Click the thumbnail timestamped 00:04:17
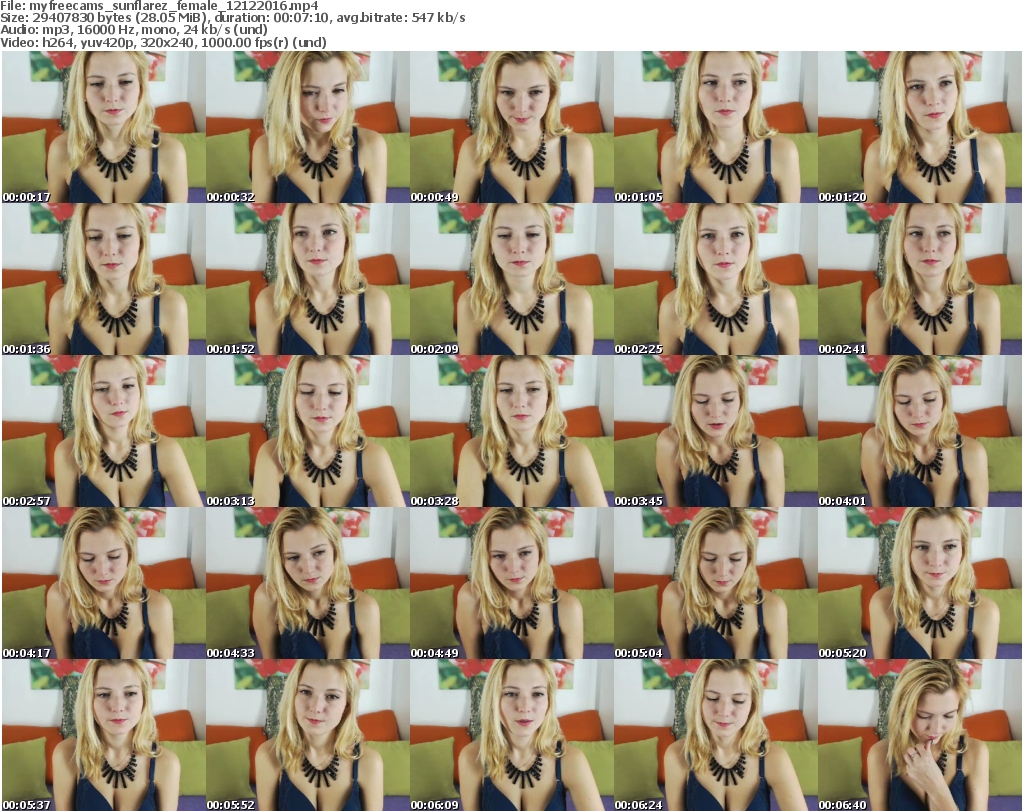 pyautogui.click(x=104, y=583)
